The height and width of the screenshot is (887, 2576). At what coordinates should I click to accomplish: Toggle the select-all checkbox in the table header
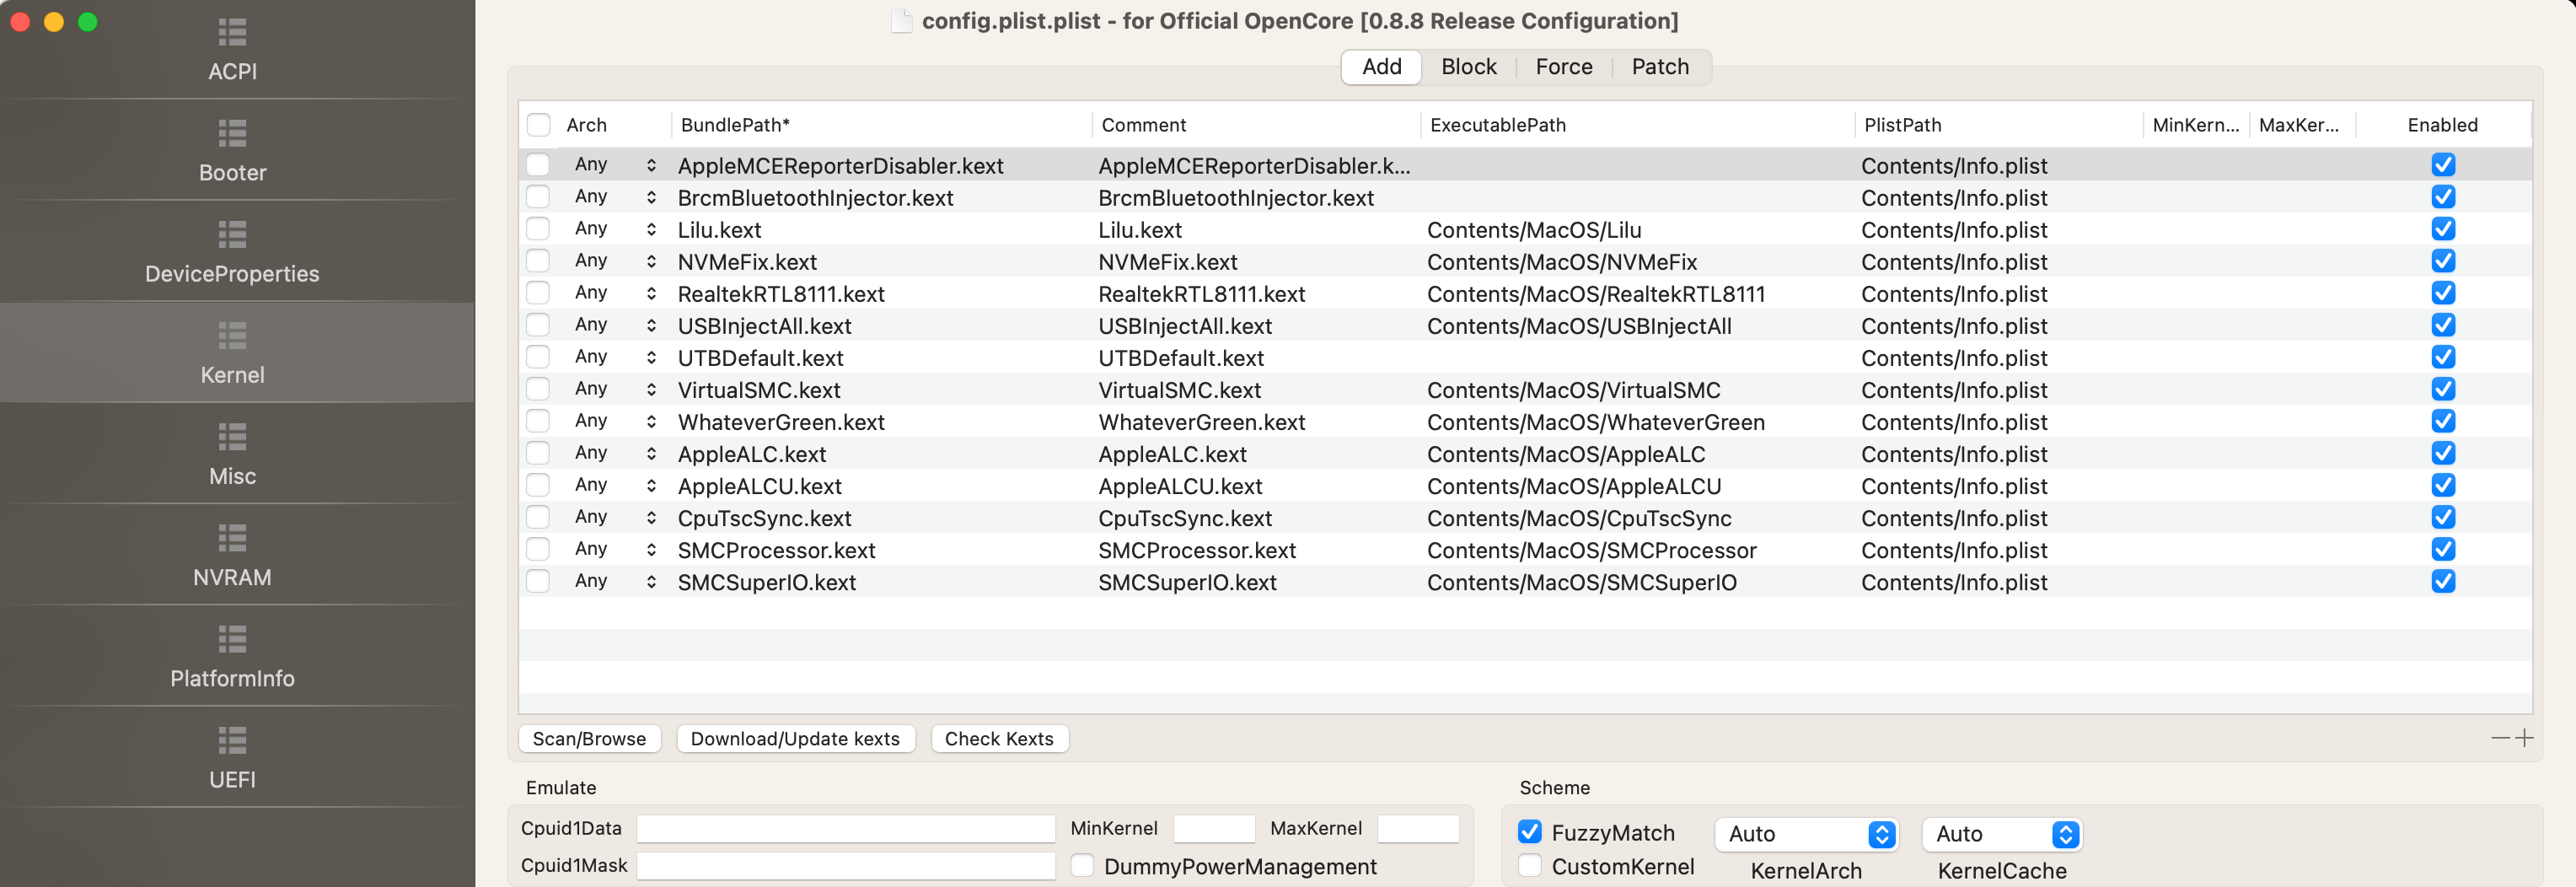[538, 125]
